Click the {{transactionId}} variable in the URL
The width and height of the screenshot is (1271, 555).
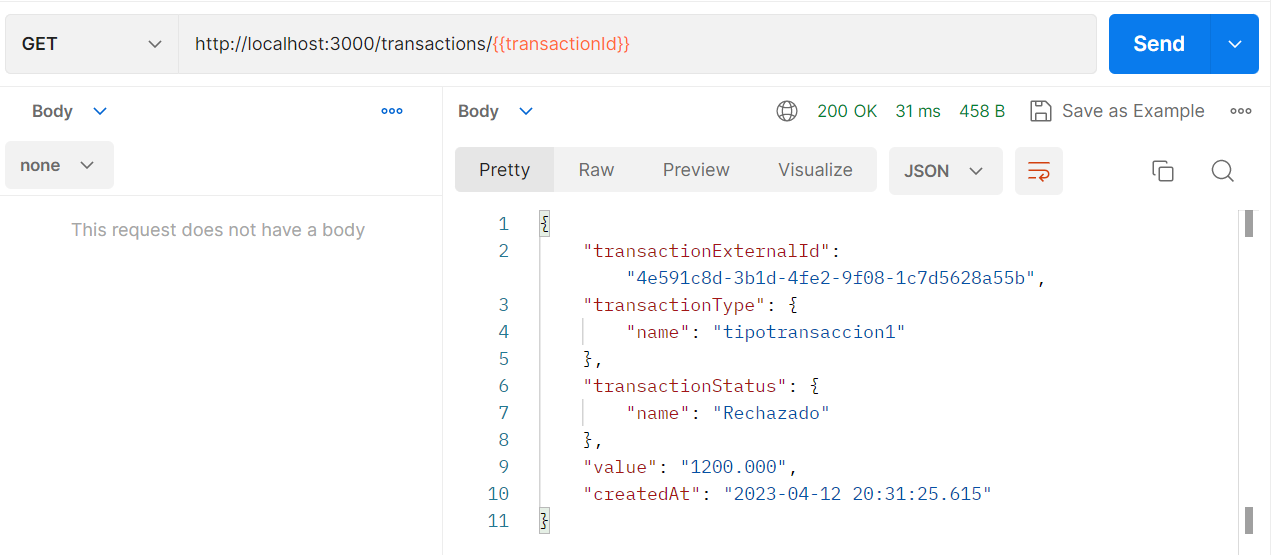coord(561,44)
